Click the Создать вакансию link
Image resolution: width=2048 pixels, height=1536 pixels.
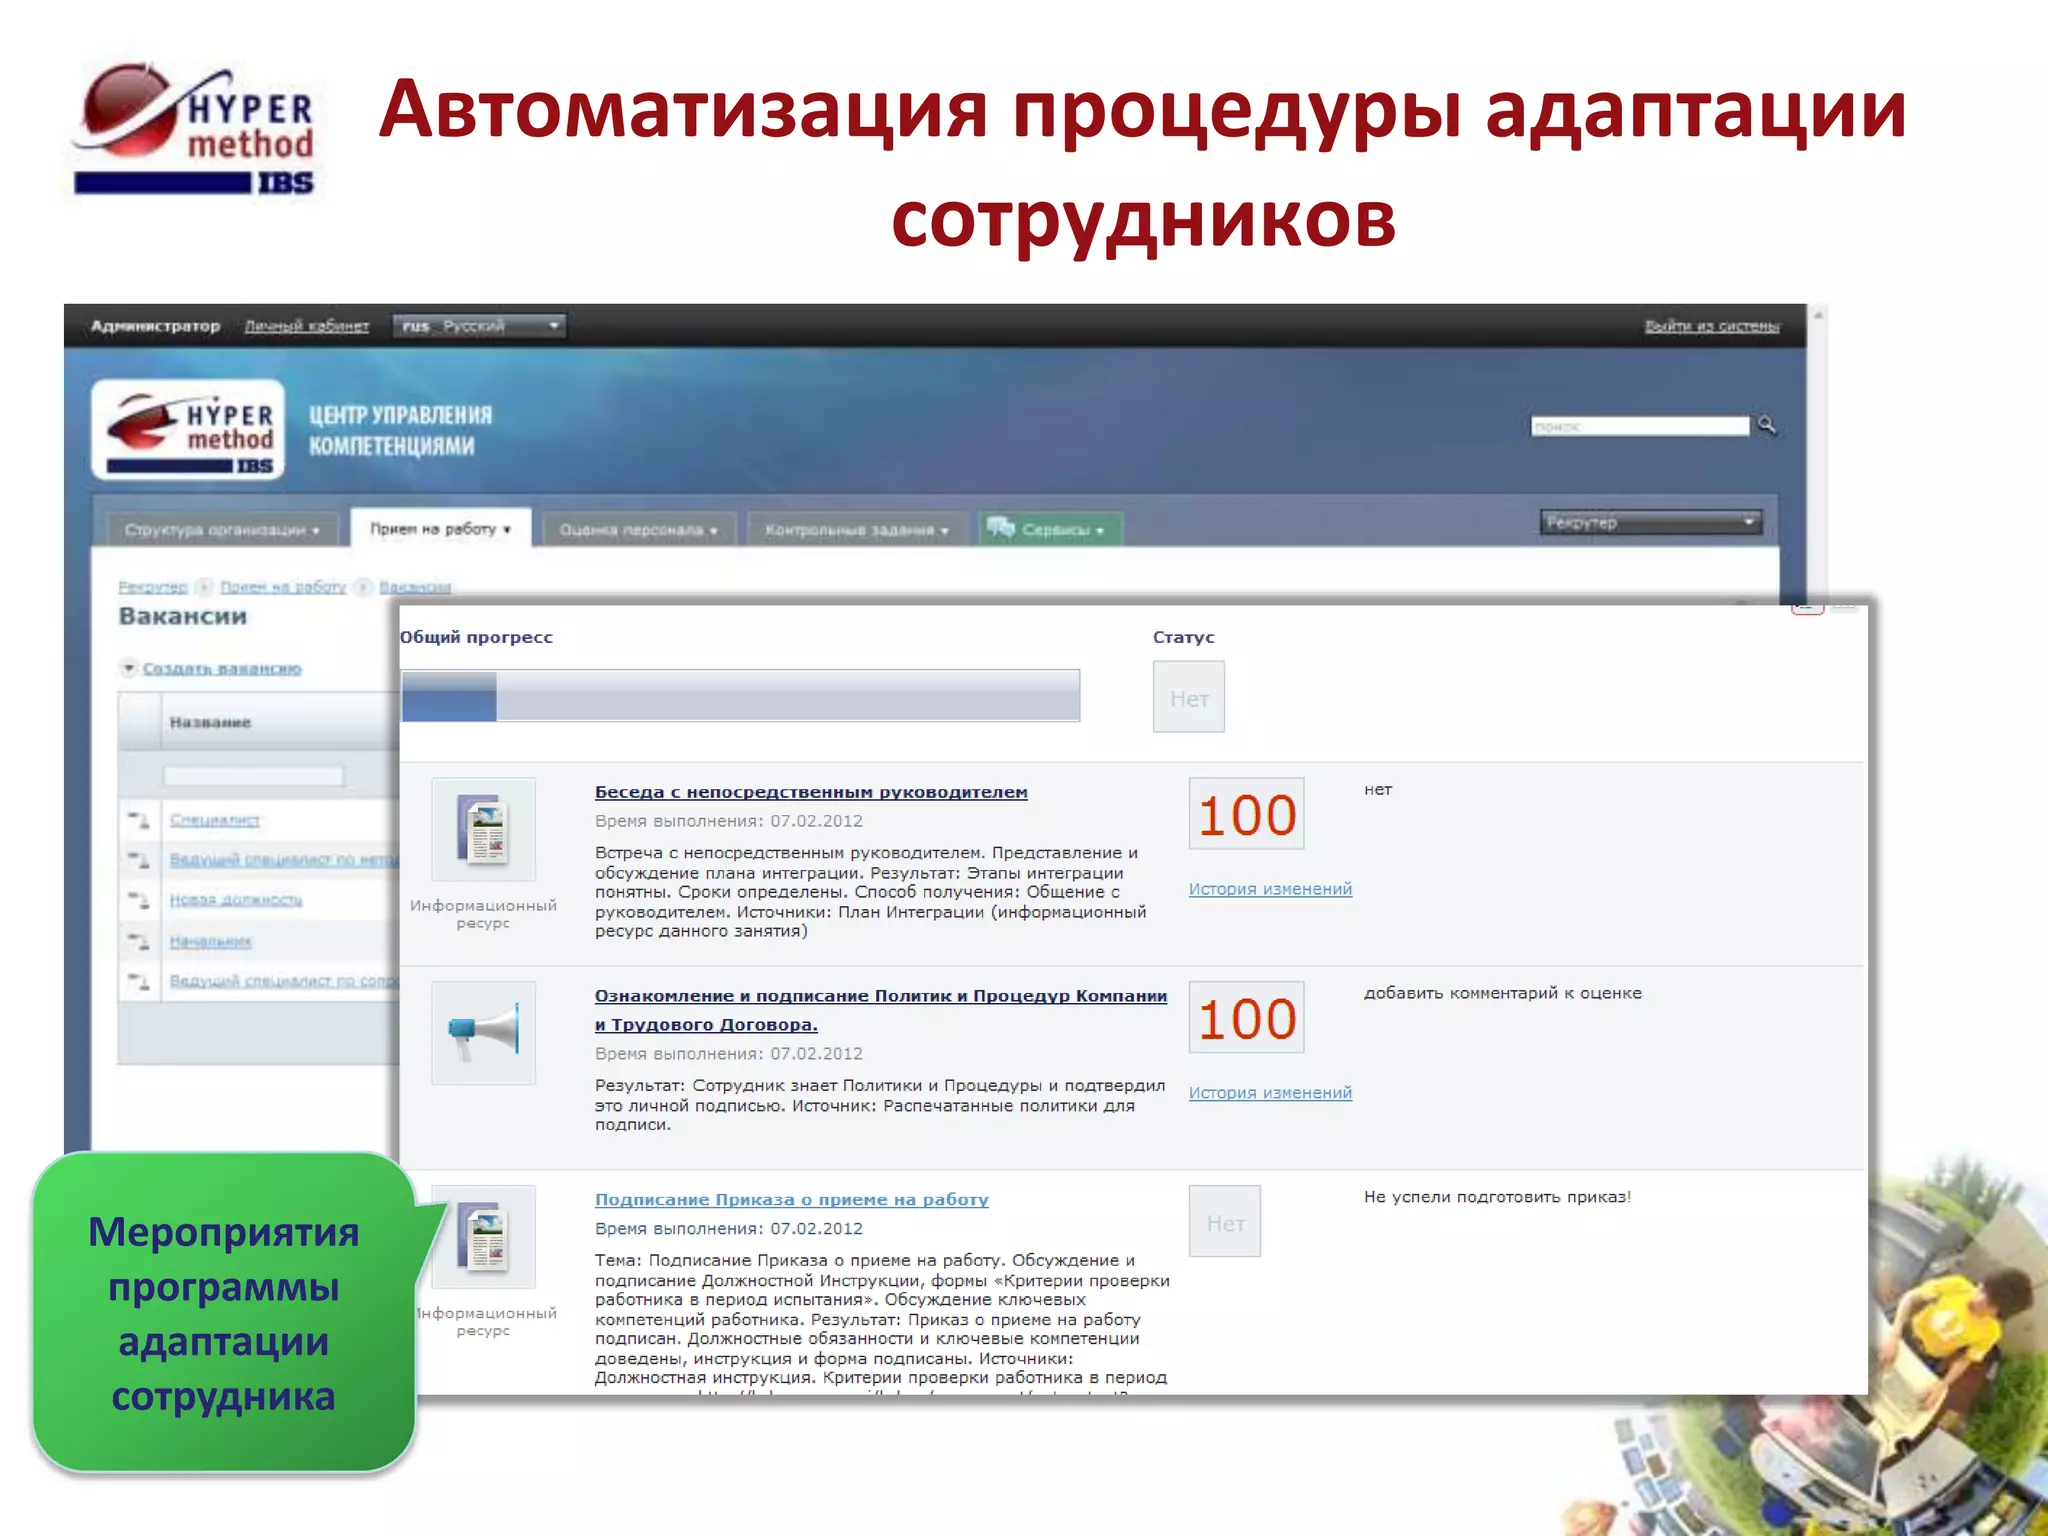[222, 668]
